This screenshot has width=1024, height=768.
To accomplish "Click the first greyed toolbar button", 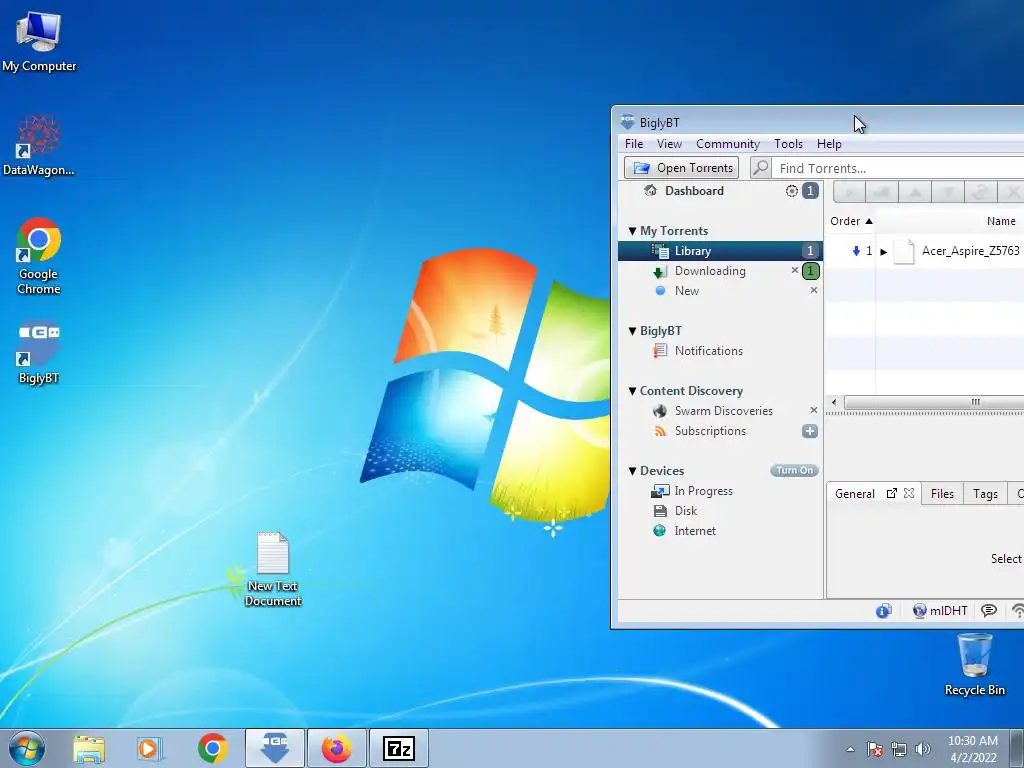I will (x=850, y=193).
